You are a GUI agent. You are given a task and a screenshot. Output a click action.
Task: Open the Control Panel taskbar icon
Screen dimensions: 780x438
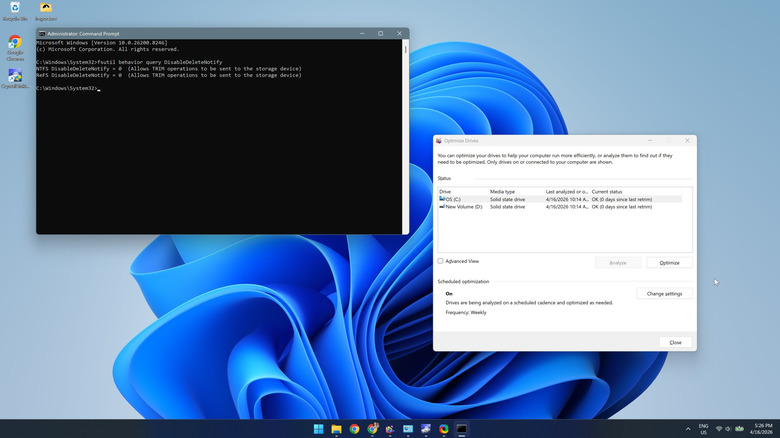click(408, 429)
